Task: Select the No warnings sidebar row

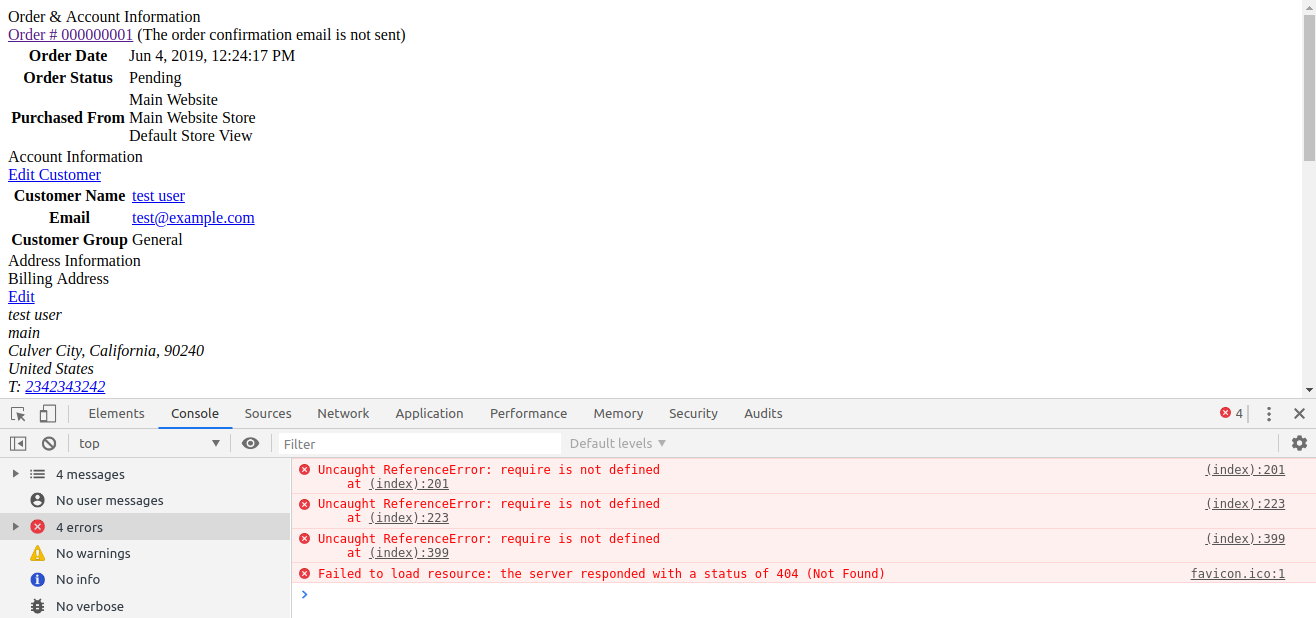Action: tap(145, 553)
